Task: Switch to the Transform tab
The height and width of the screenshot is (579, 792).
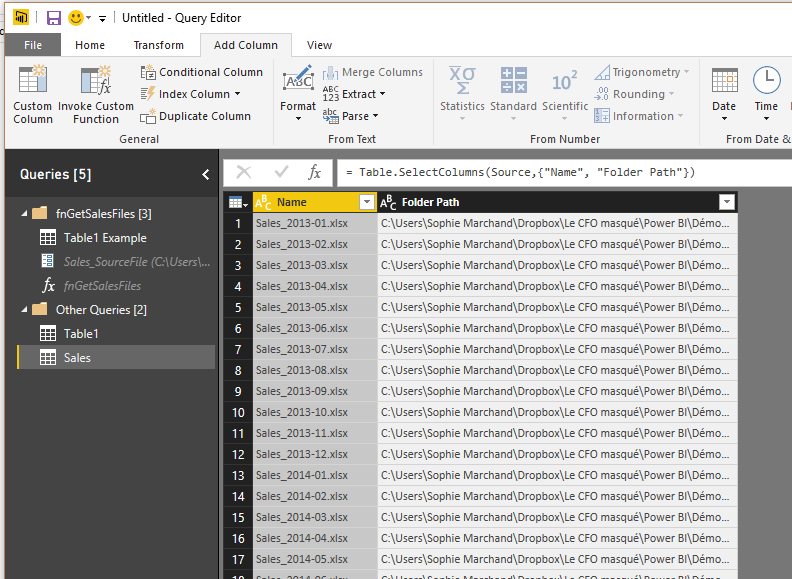Action: (x=158, y=45)
